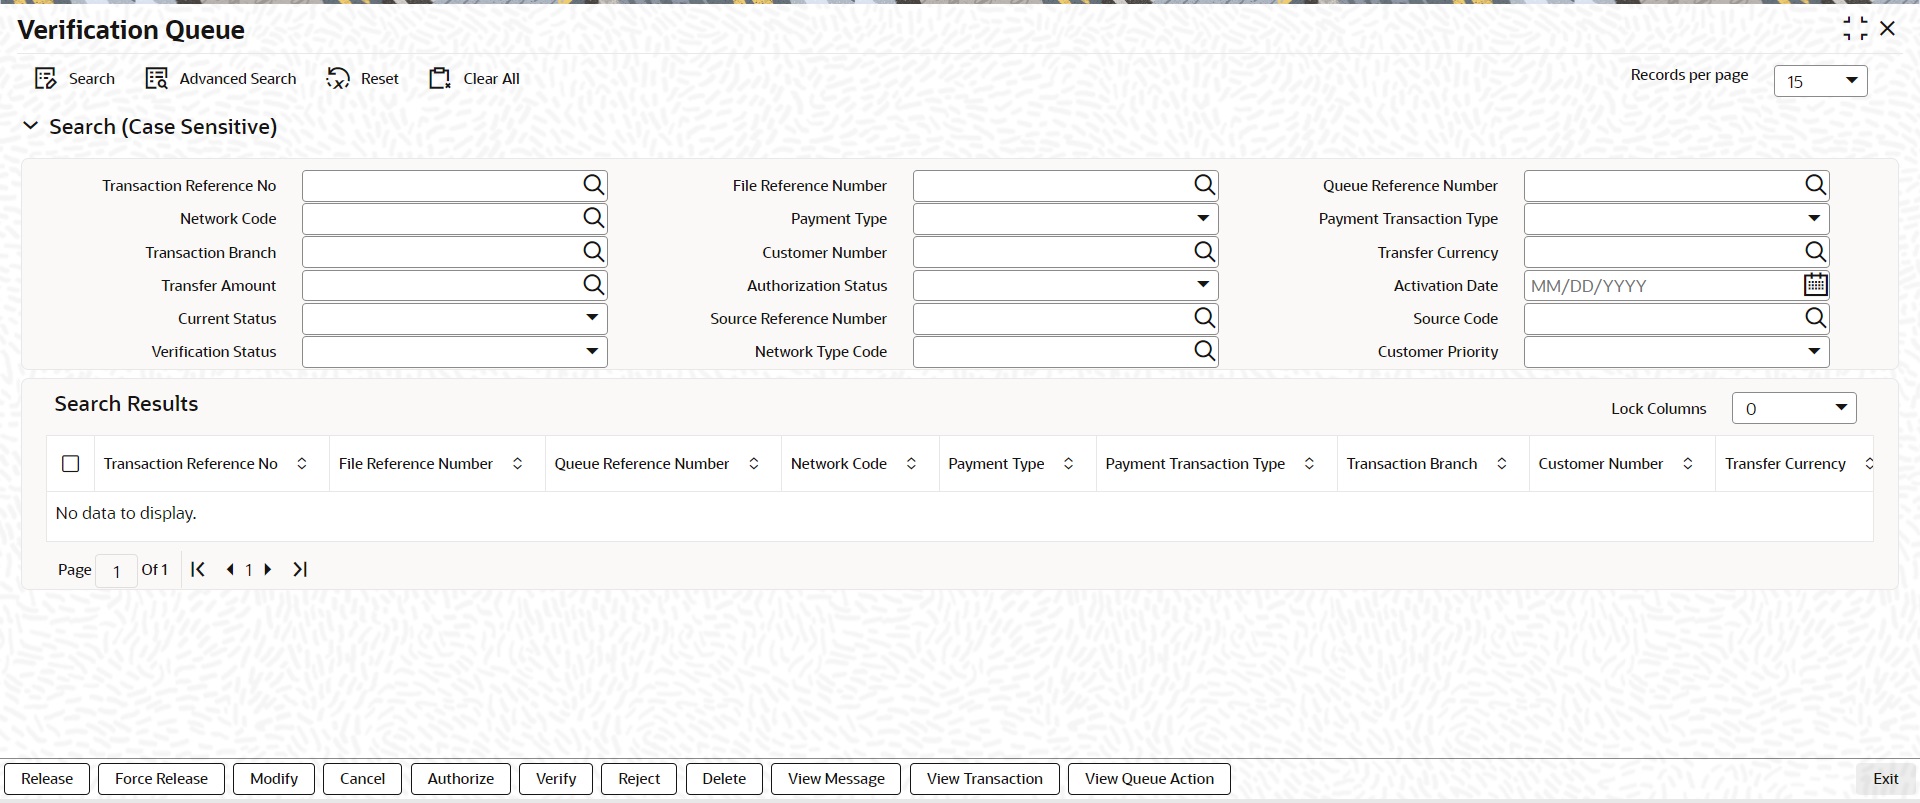Viewport: 1920px width, 803px height.
Task: Collapse the Search (Case Sensitive) section
Action: click(x=31, y=126)
